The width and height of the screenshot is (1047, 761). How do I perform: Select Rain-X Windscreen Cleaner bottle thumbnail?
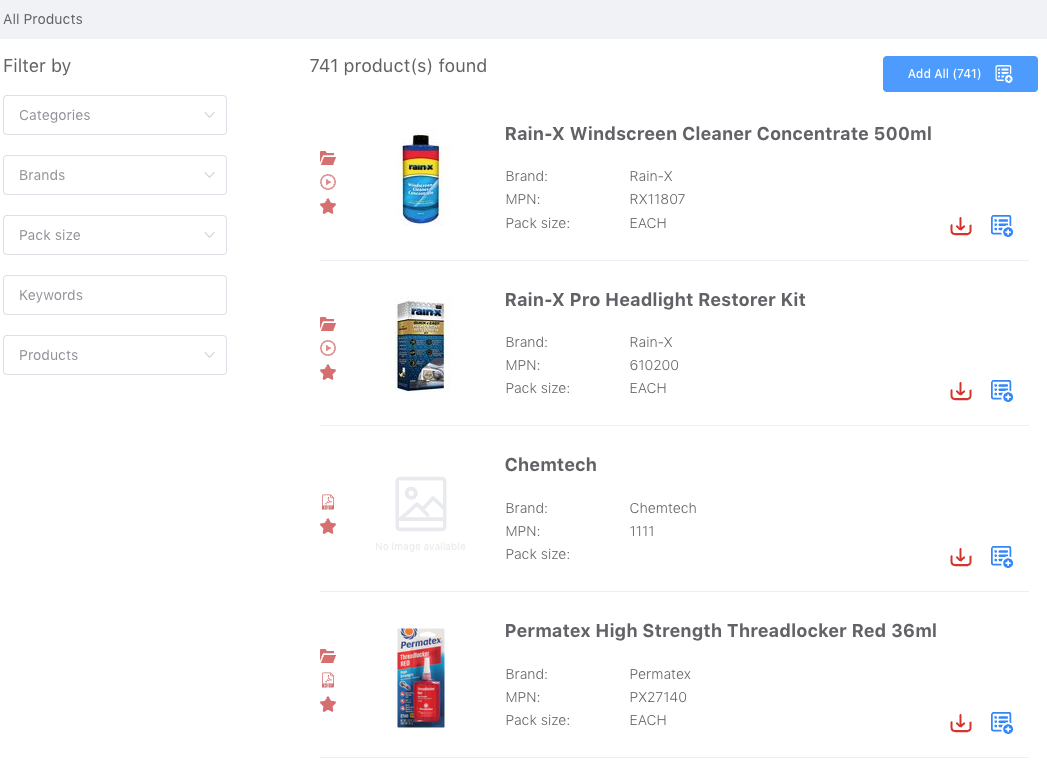(421, 179)
